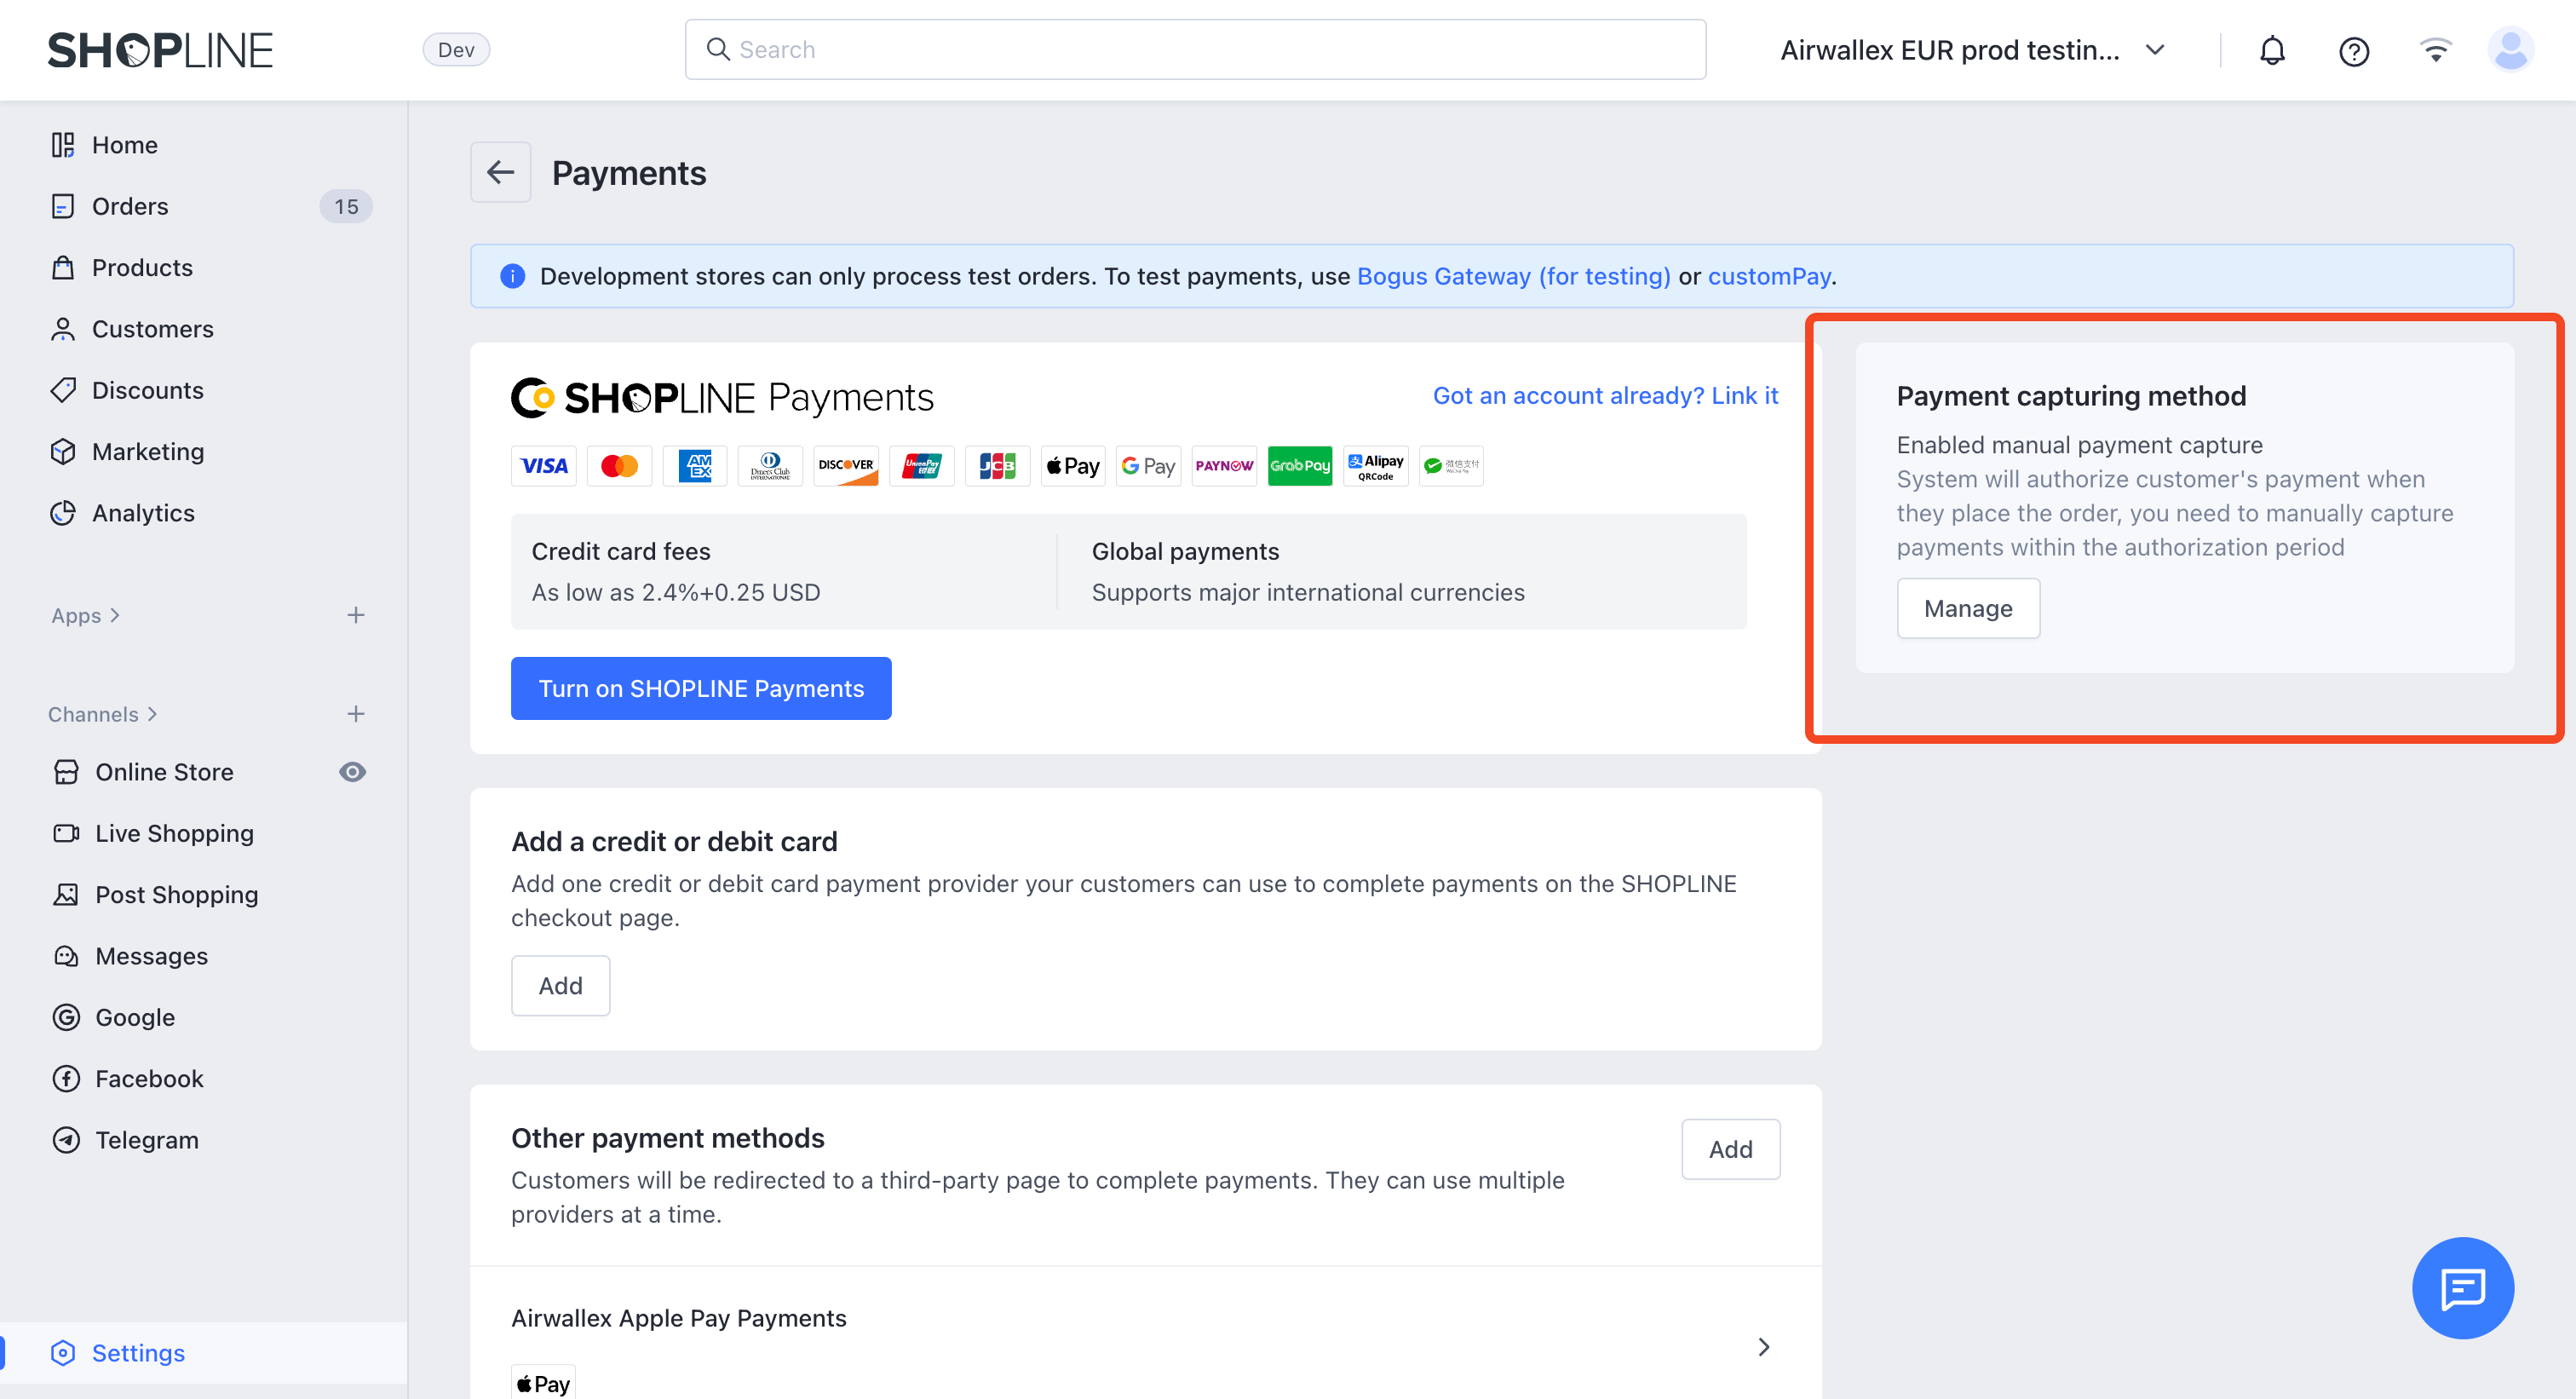
Task: Click the back arrow beside Payments
Action: [x=500, y=172]
